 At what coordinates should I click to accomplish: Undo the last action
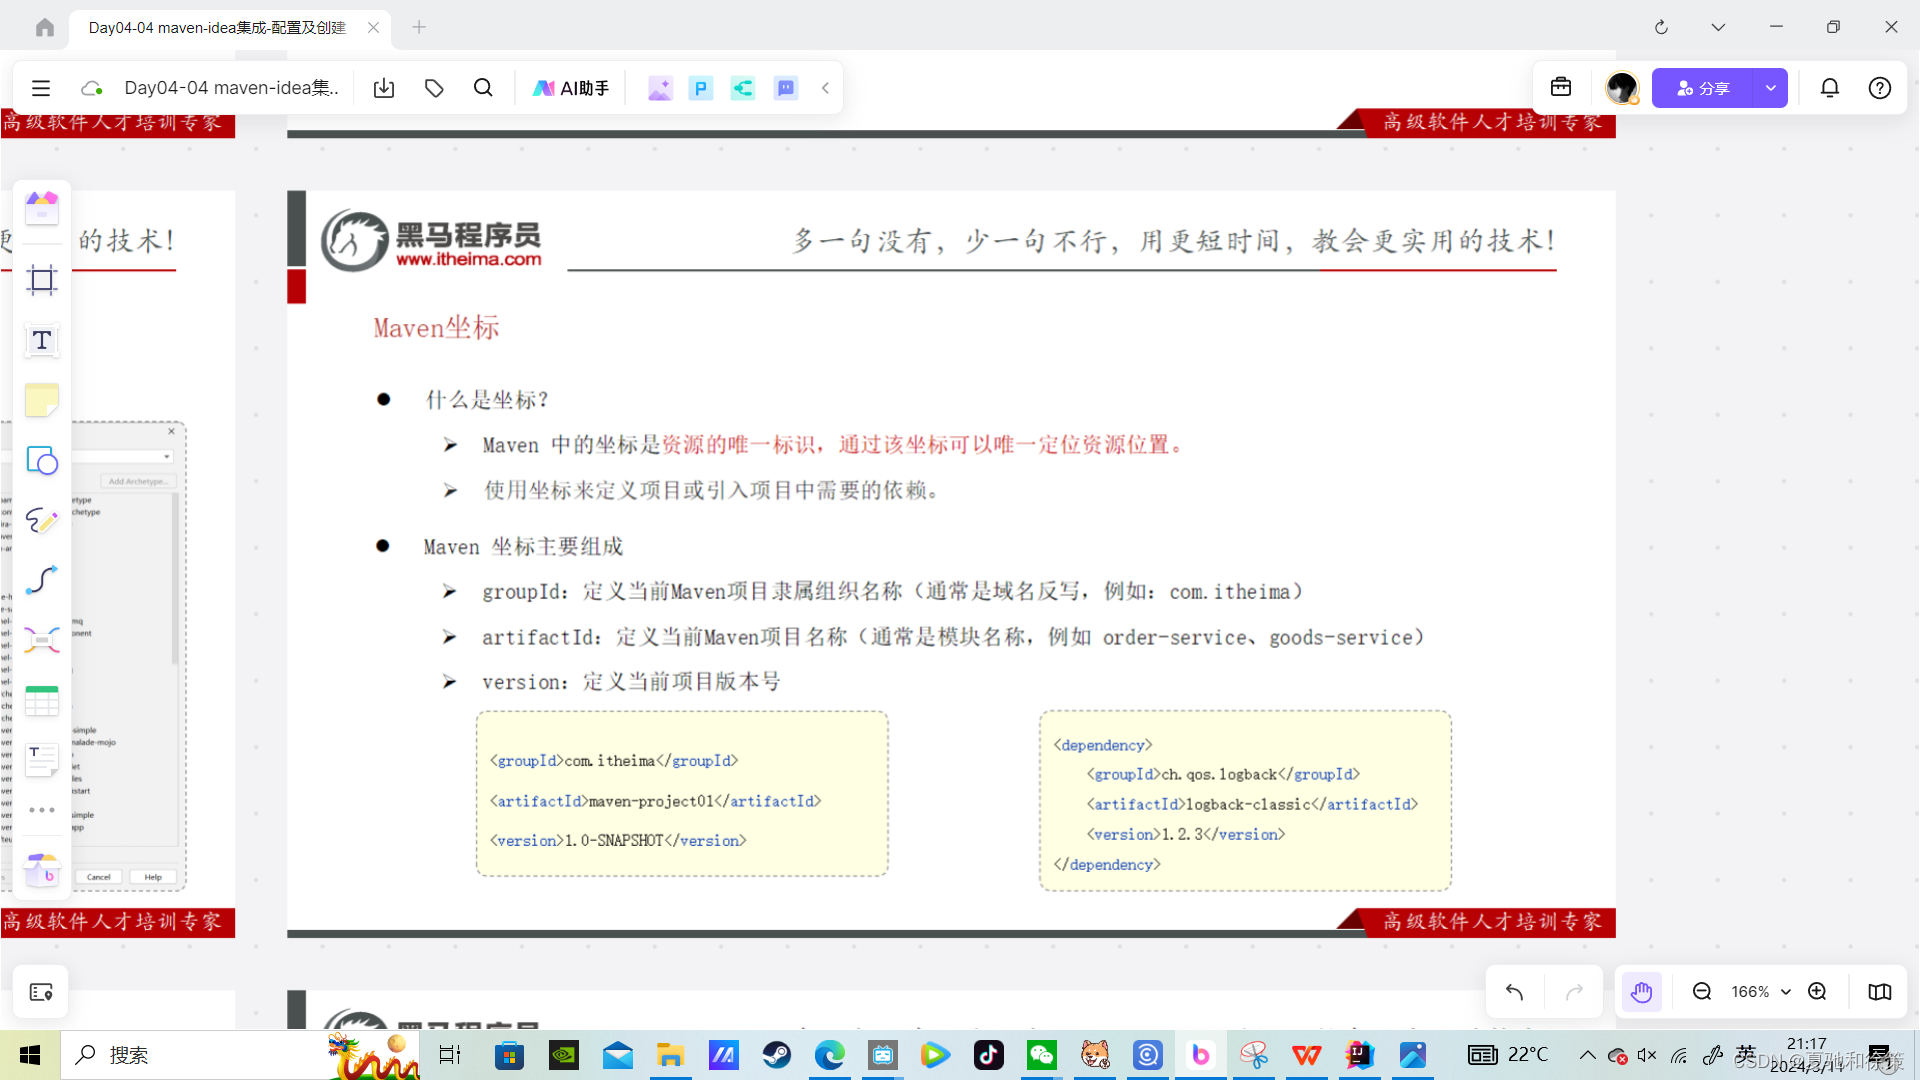pyautogui.click(x=1515, y=991)
